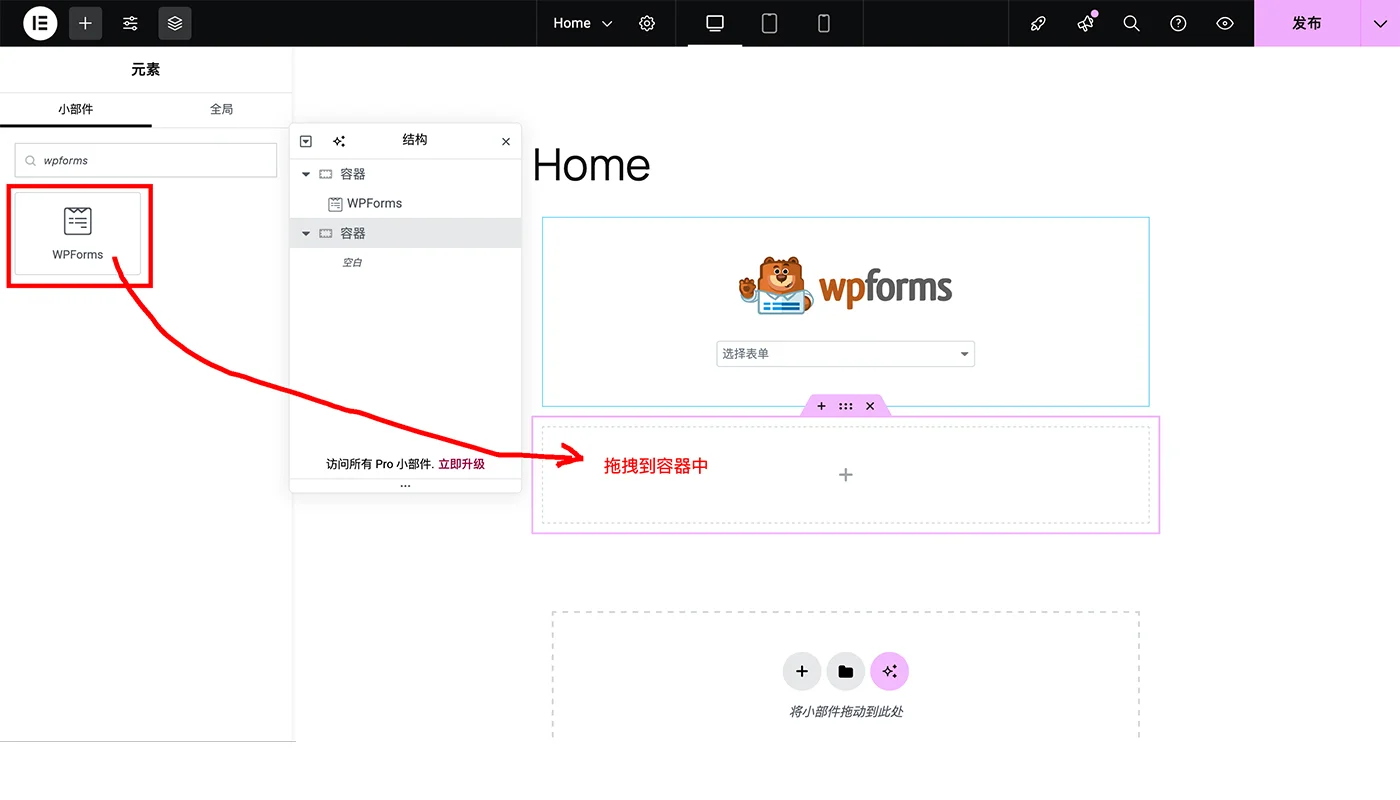Open the 选择表单 form dropdown
The image size is (1400, 800).
point(845,353)
